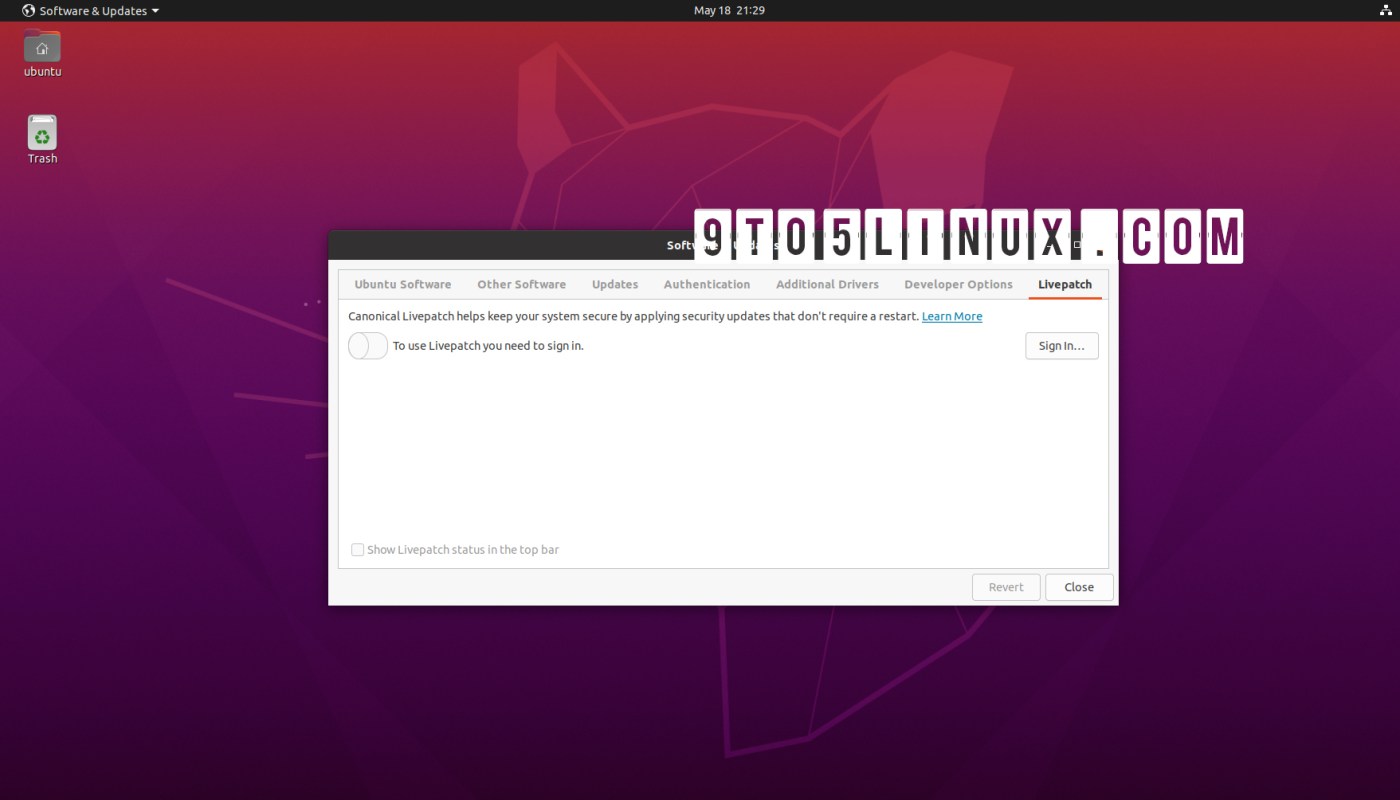The height and width of the screenshot is (800, 1400).
Task: Expand the chevron next to Software & Updates
Action: click(x=155, y=10)
